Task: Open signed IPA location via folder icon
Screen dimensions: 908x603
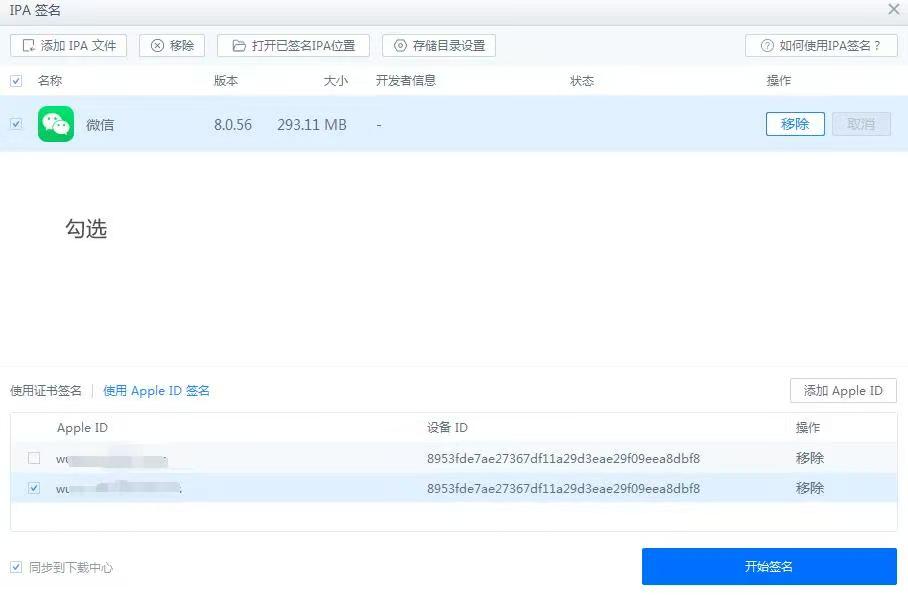Action: click(x=239, y=44)
